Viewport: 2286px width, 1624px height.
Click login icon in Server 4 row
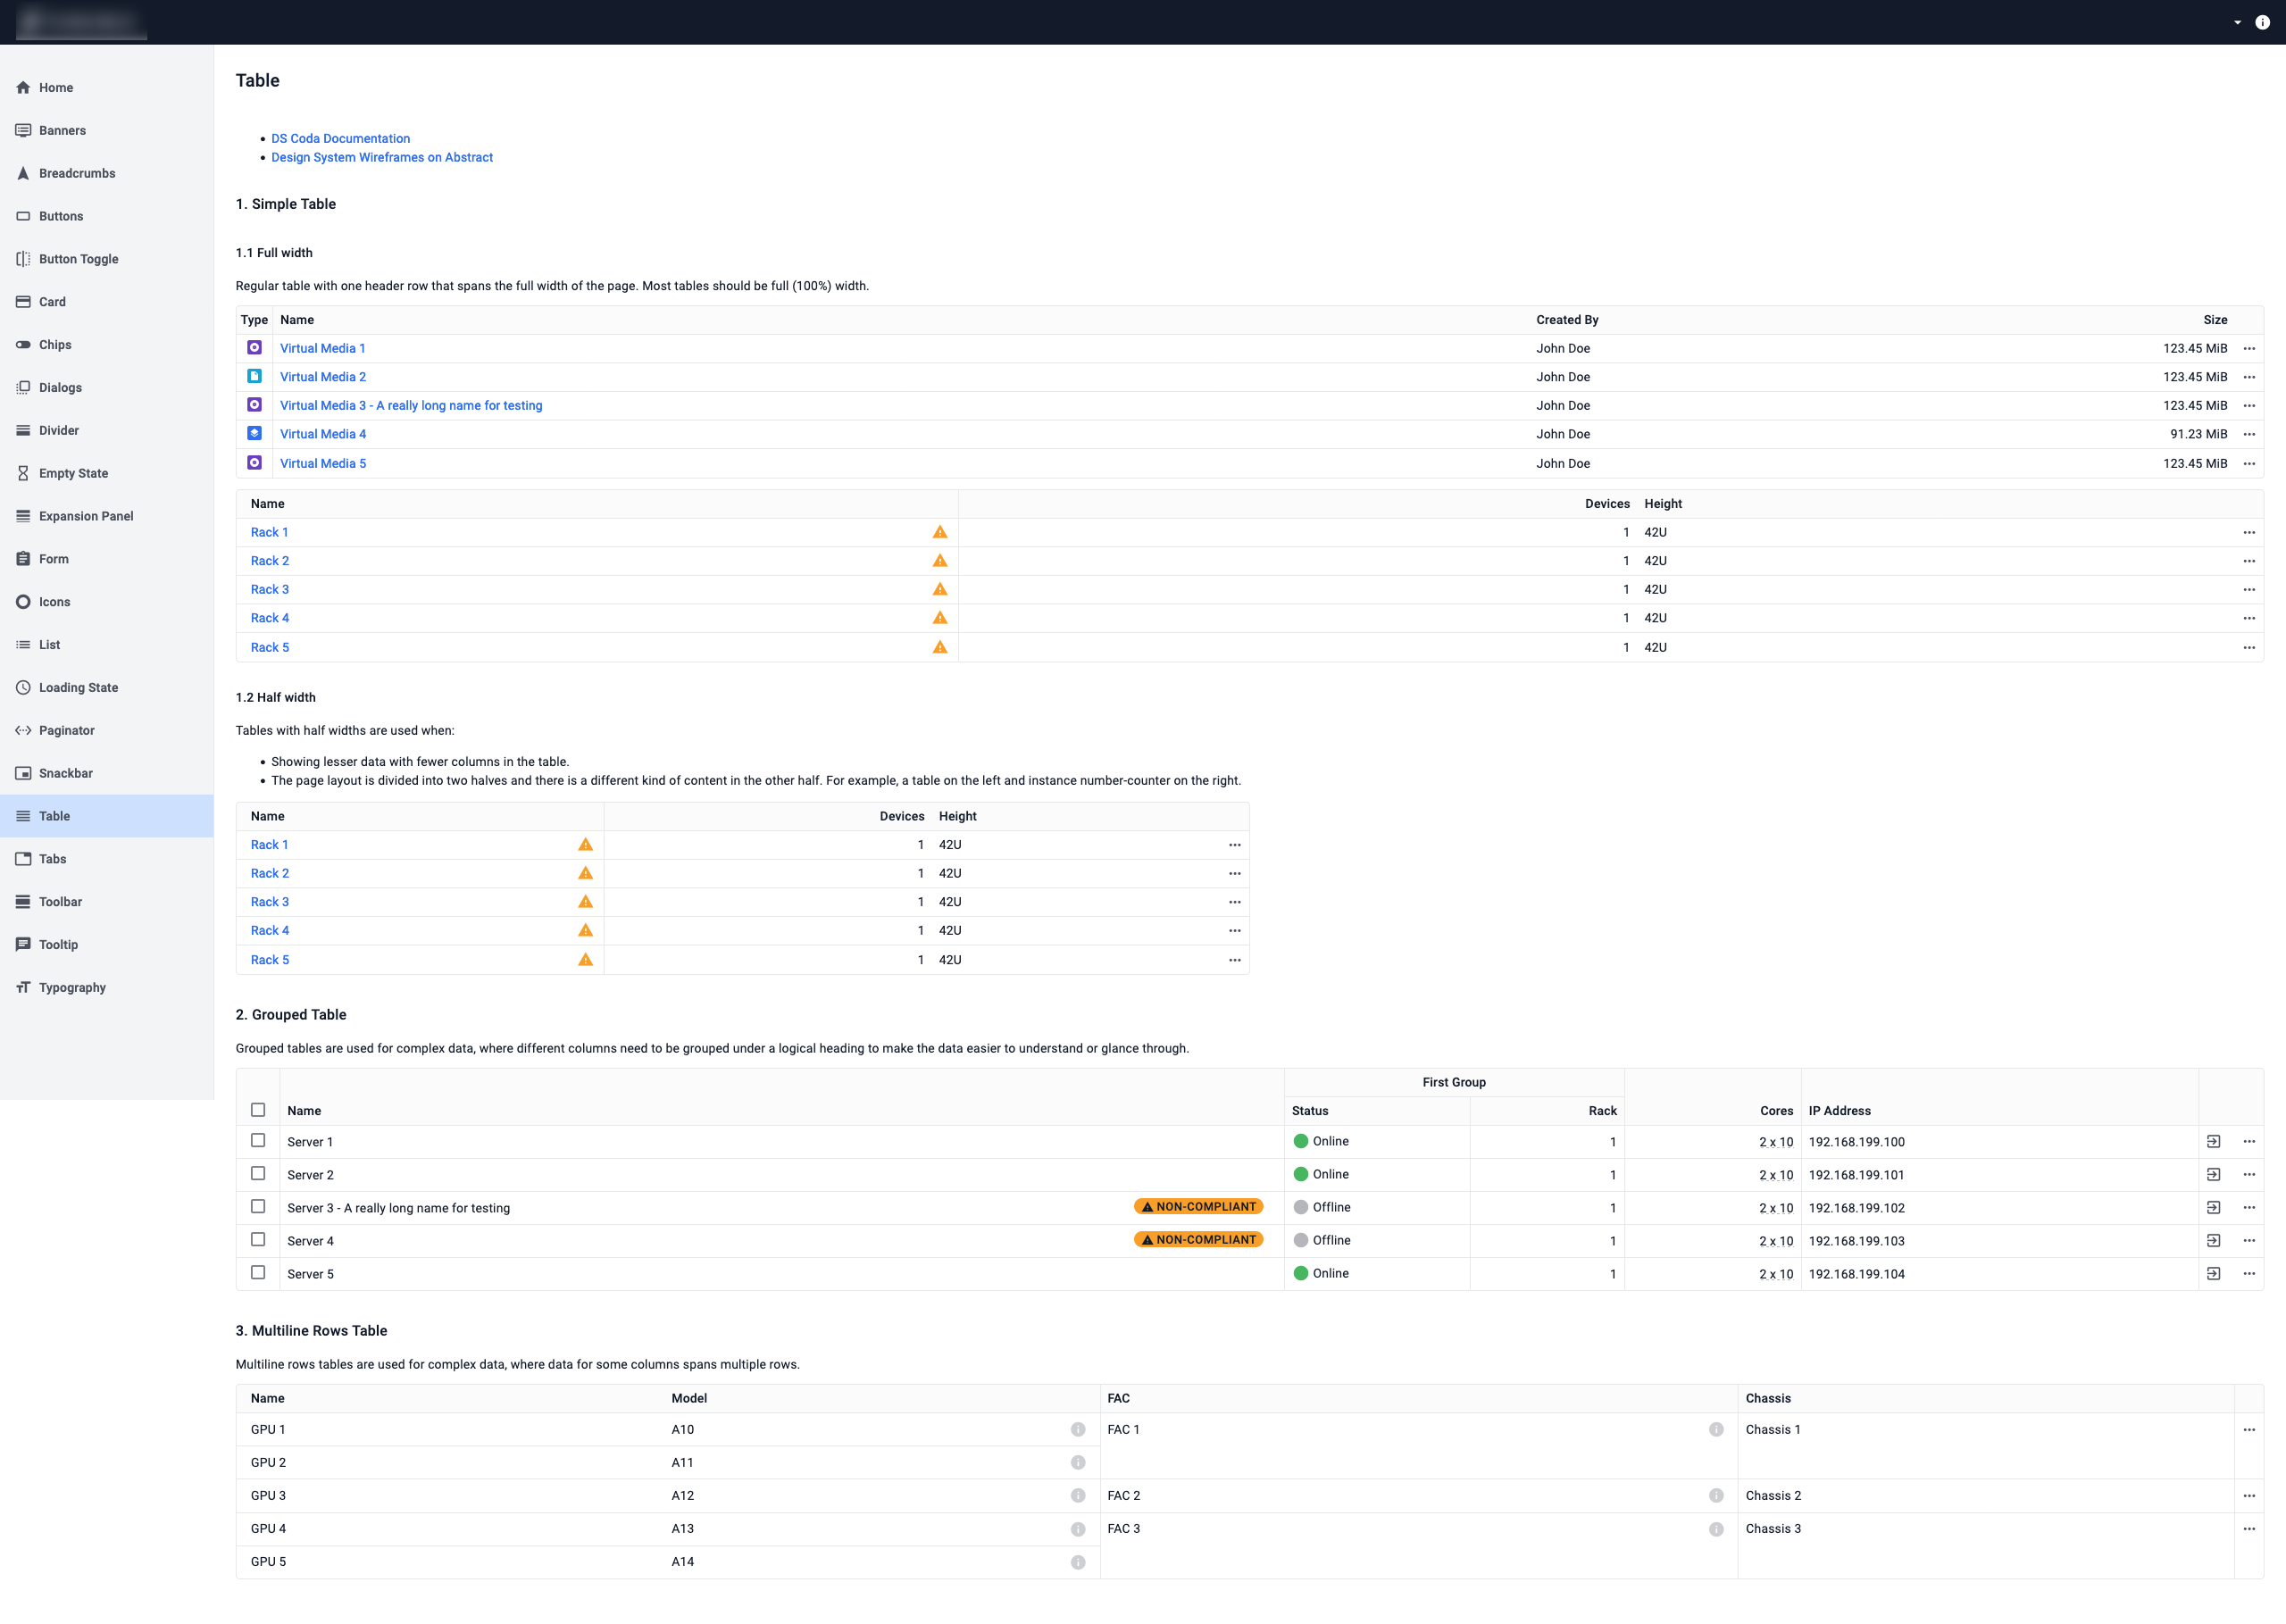point(2213,1240)
